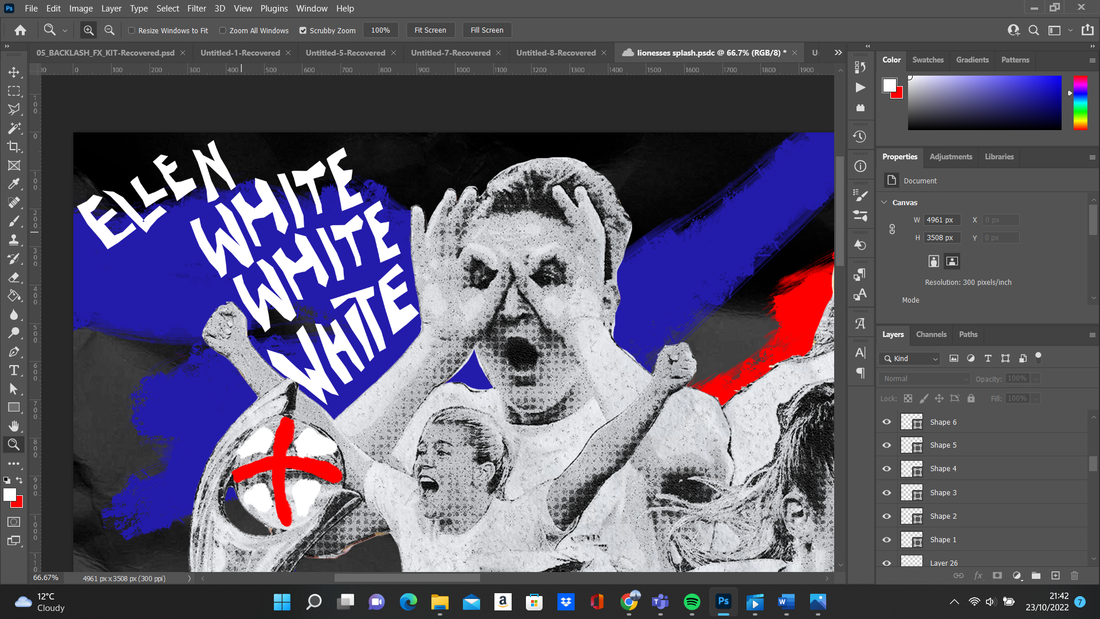Viewport: 1100px width, 619px height.
Task: Select the Pen tool
Action: 14,352
